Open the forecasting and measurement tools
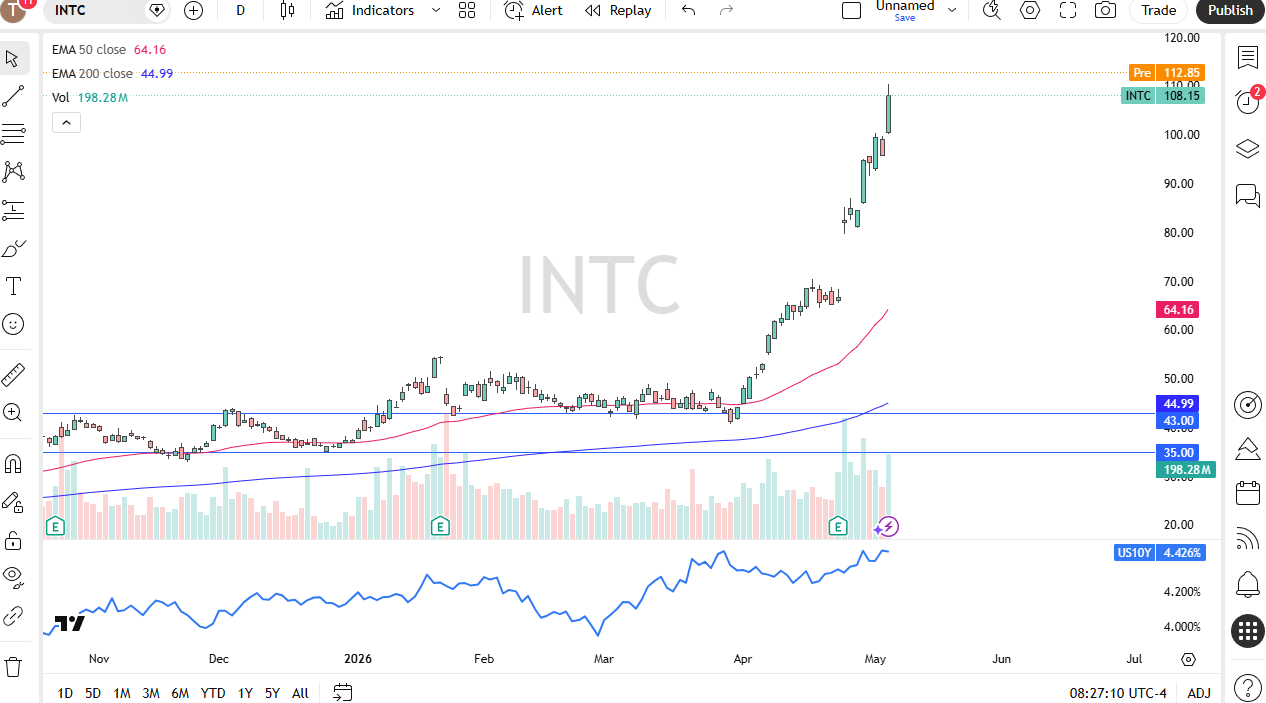1266x703 pixels. 13,210
